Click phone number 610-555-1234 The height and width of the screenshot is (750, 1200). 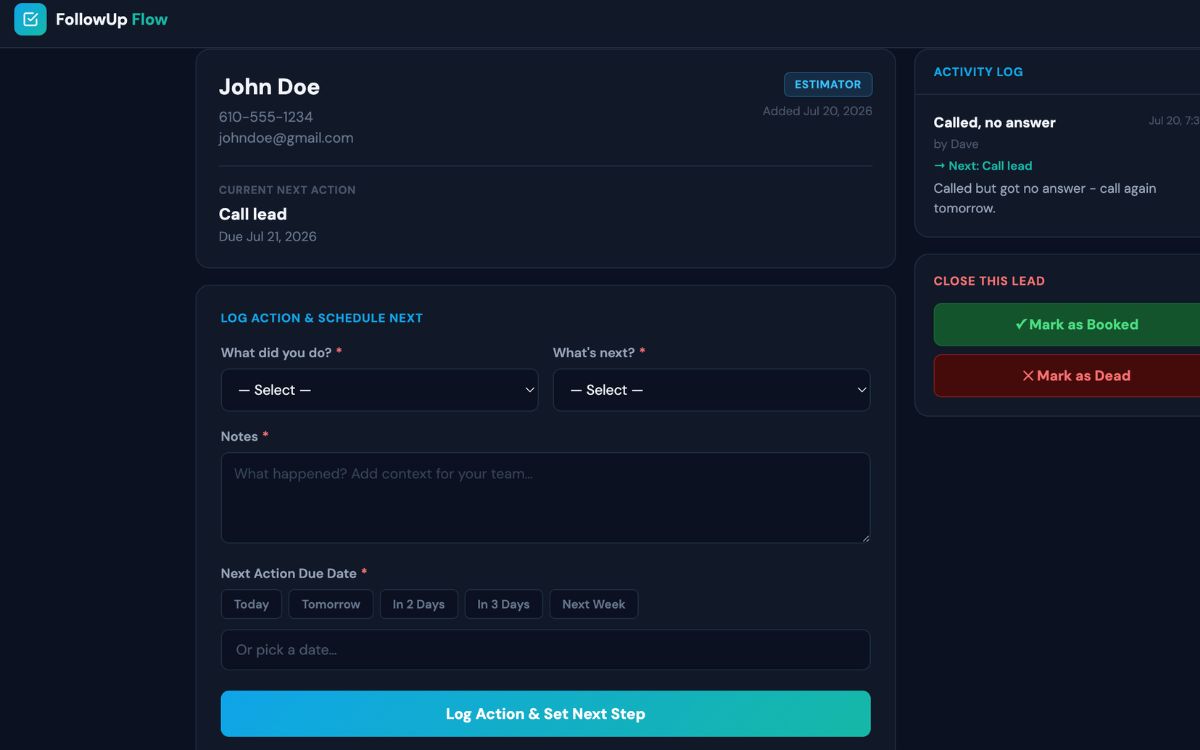[x=266, y=117]
